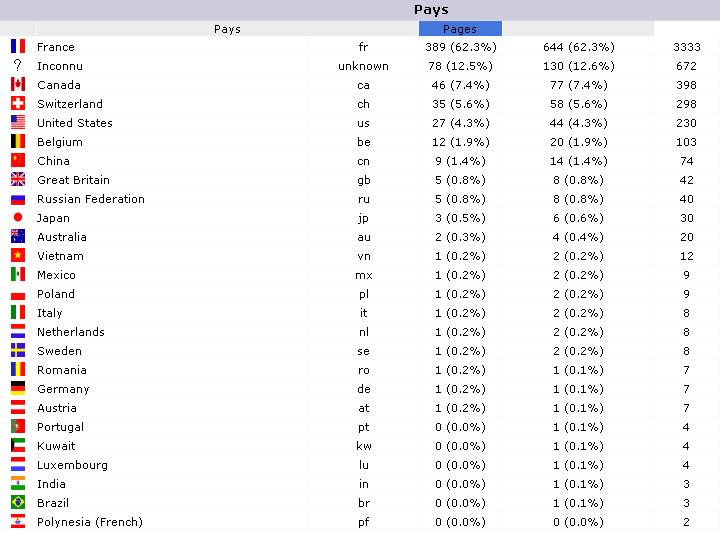Click the Australia flag icon
Image resolution: width=720 pixels, height=533 pixels.
pyautogui.click(x=18, y=236)
